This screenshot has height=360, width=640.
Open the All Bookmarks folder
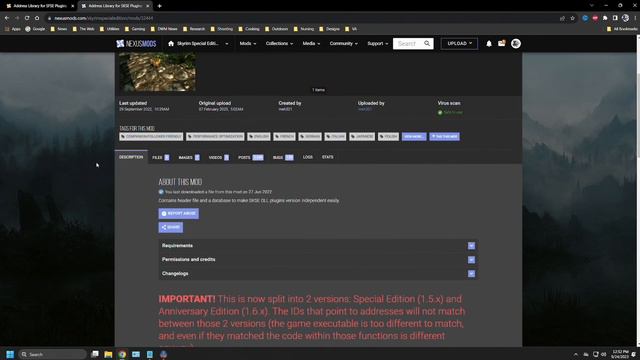pyautogui.click(x=622, y=29)
